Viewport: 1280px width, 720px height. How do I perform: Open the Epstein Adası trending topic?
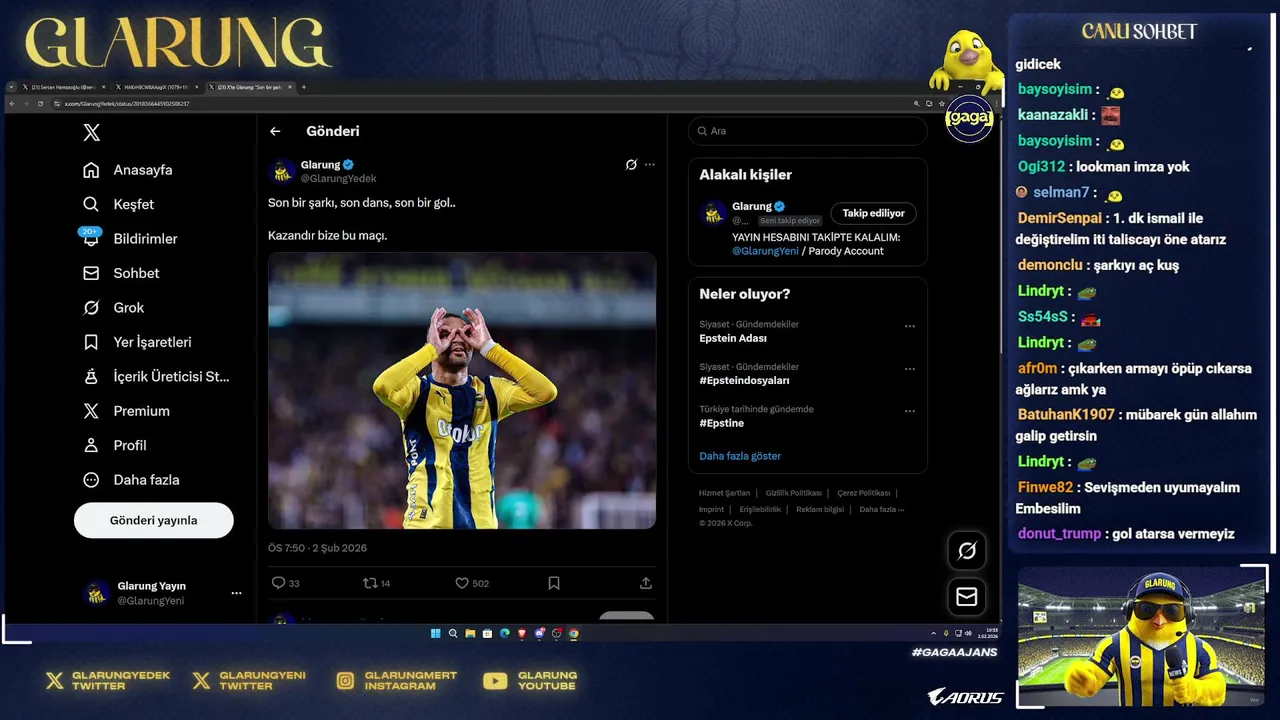[733, 339]
